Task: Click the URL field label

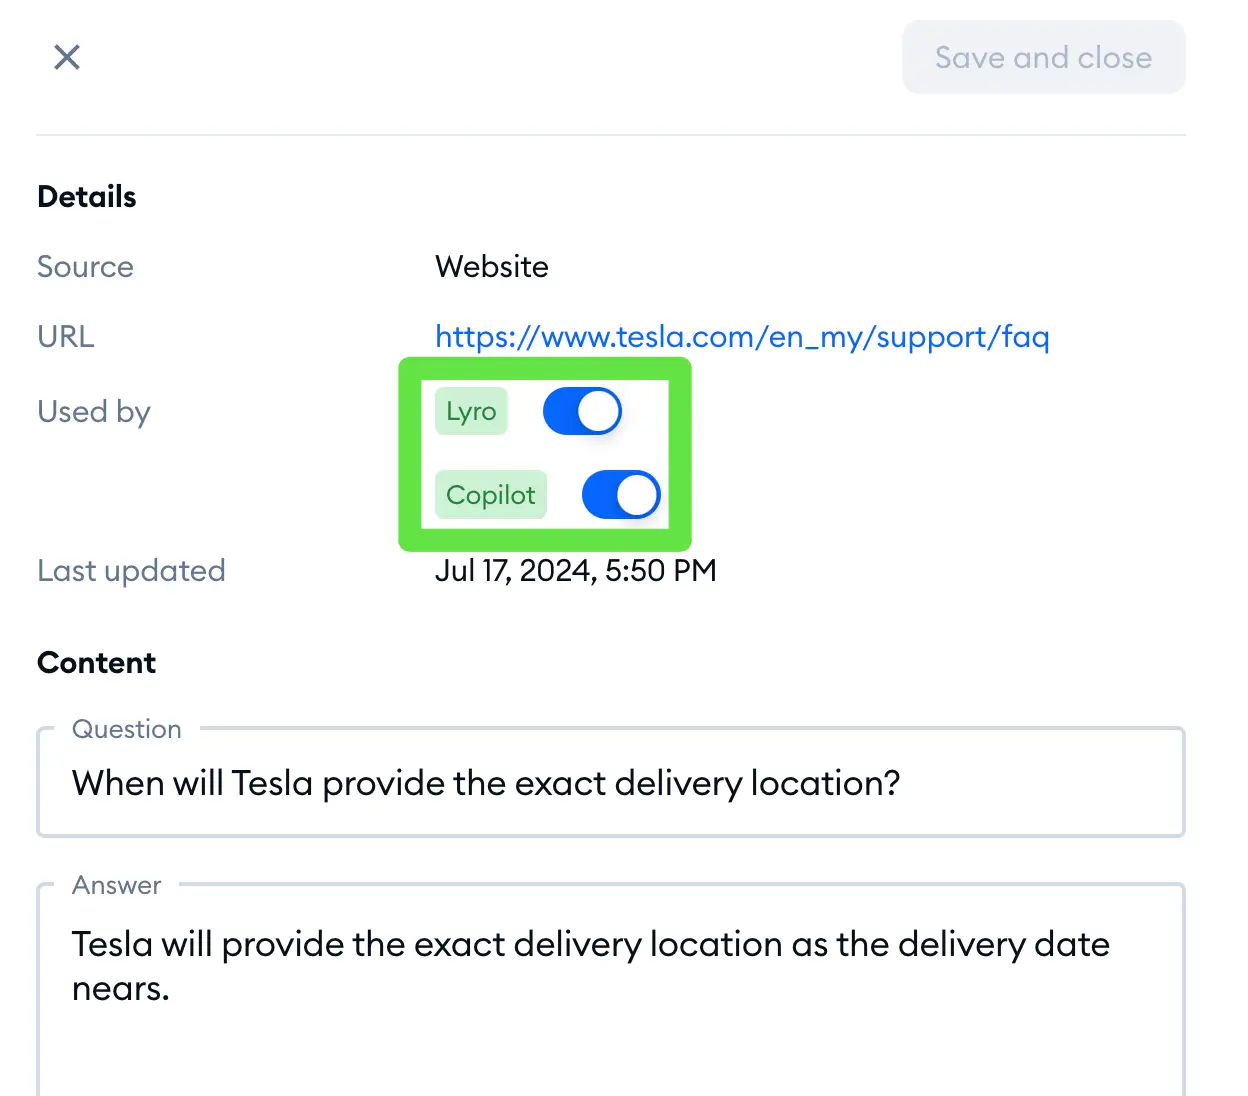Action: click(66, 337)
